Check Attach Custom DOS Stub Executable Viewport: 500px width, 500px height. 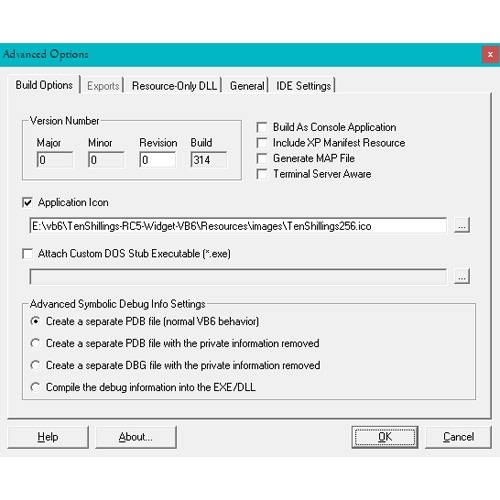pos(27,254)
